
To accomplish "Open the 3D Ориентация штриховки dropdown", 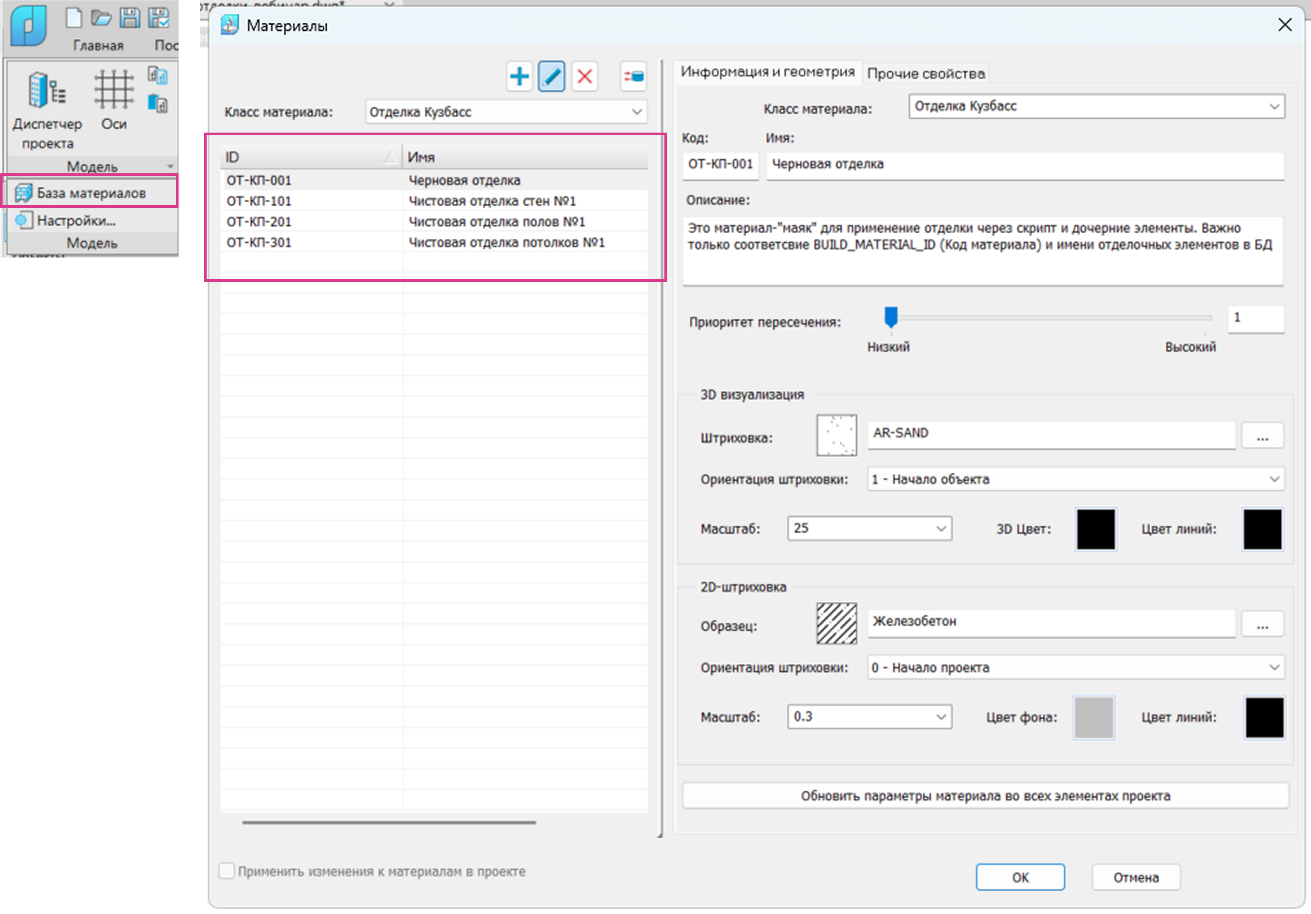I will pos(1075,479).
